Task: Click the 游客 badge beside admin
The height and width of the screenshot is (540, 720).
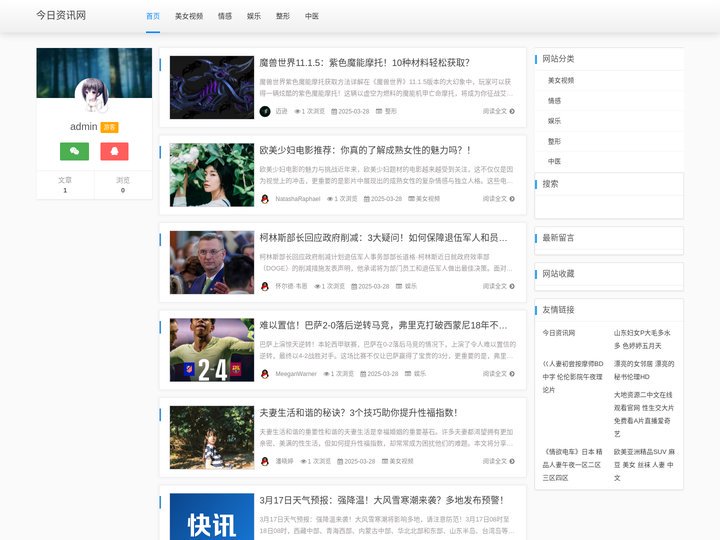Action: pyautogui.click(x=109, y=127)
